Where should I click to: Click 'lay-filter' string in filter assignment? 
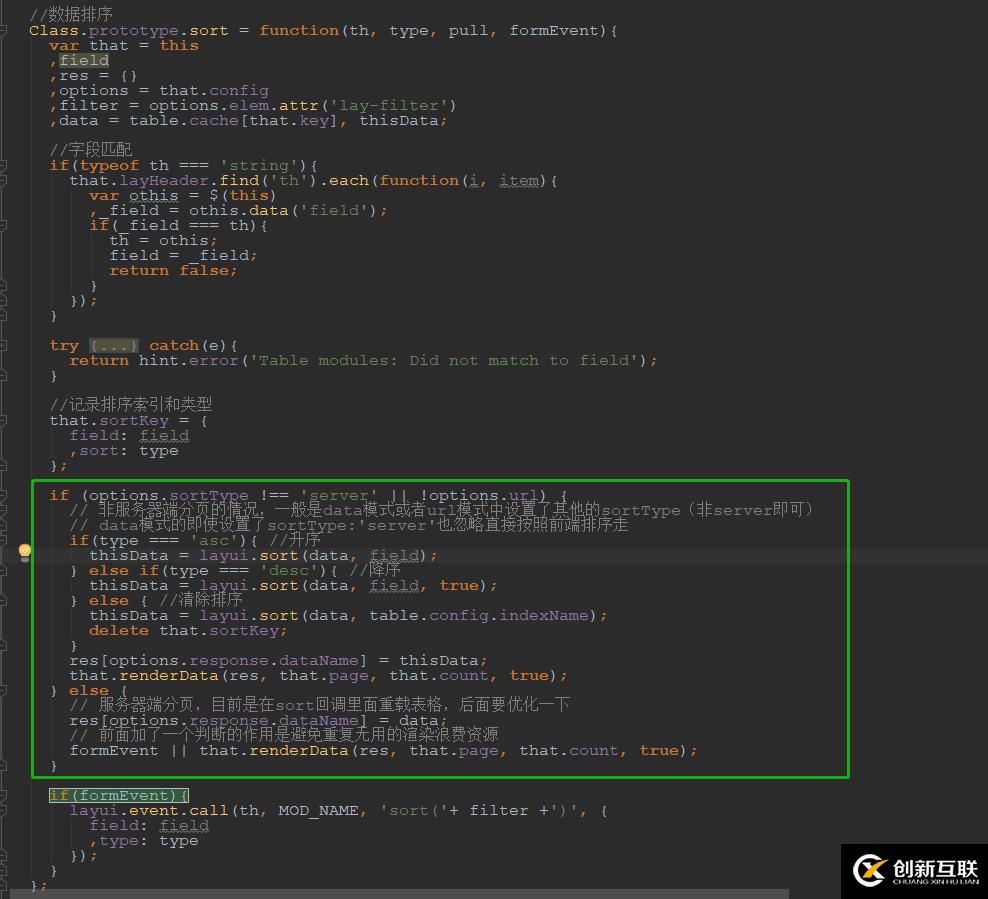389,105
